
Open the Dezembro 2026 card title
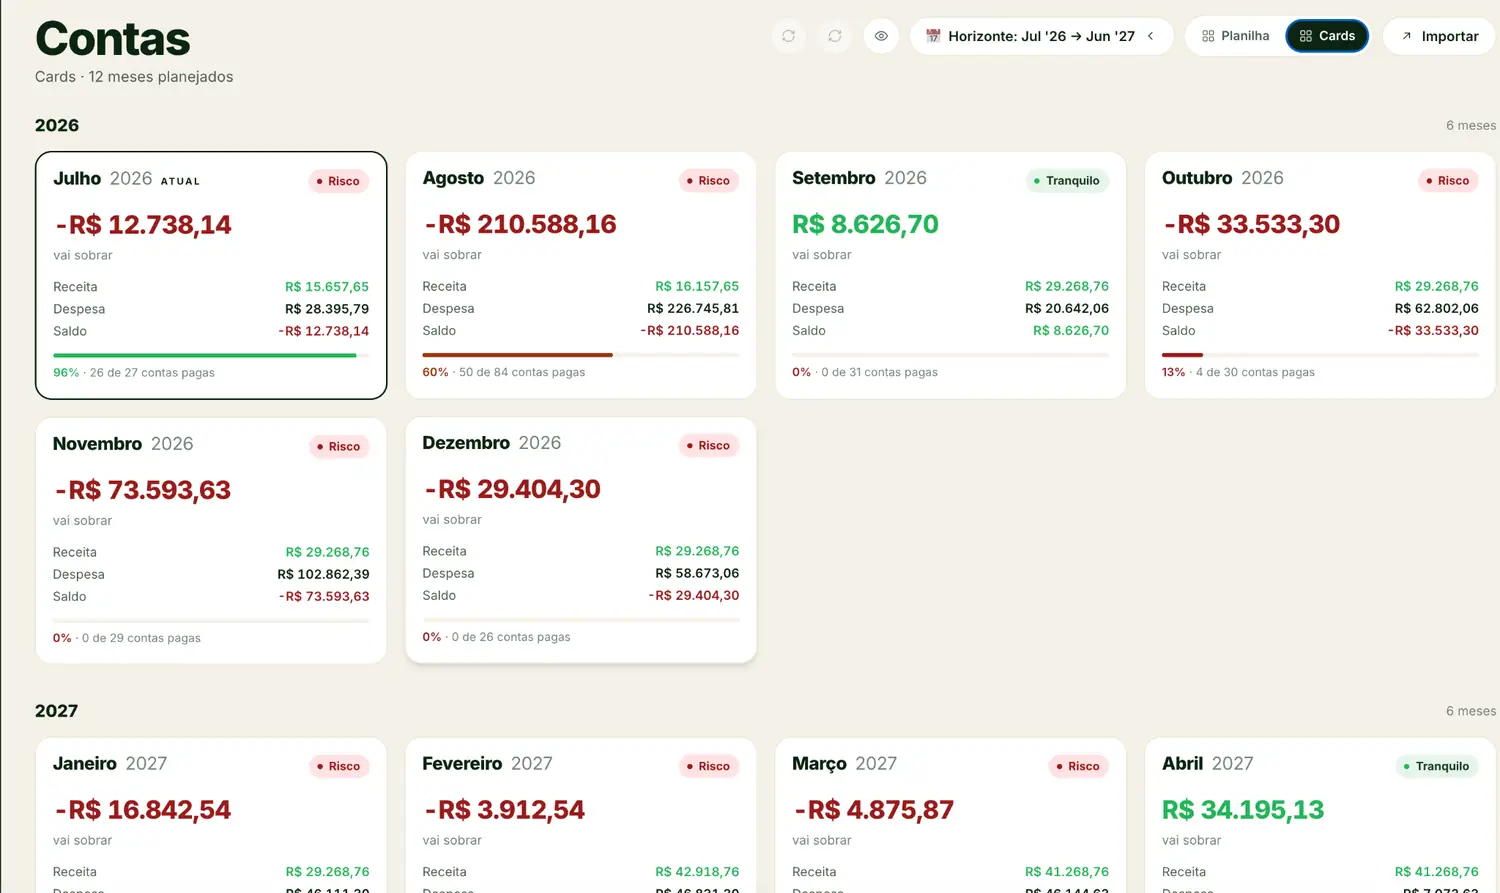491,443
